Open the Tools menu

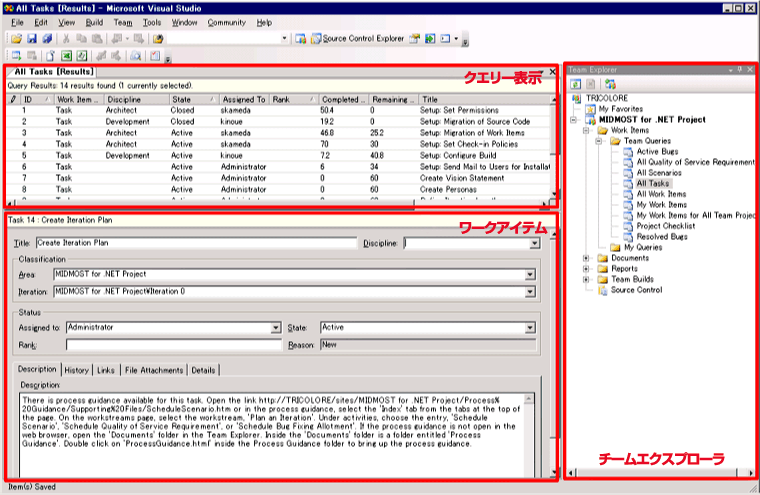pyautogui.click(x=152, y=22)
